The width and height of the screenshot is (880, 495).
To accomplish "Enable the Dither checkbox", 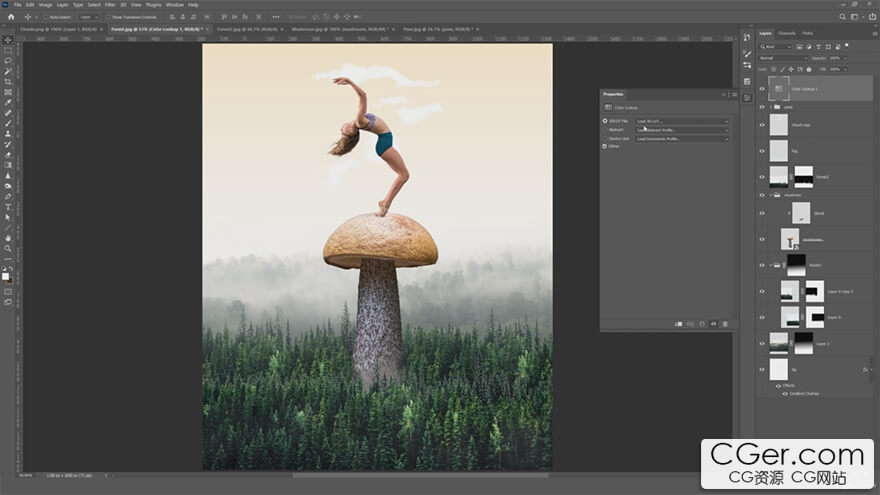I will pos(605,146).
